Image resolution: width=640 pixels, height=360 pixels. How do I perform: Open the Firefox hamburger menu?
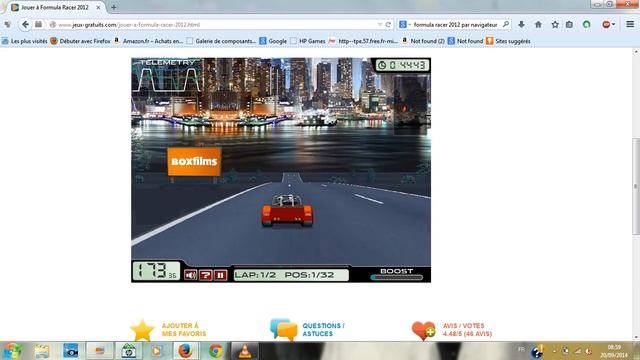click(x=630, y=24)
